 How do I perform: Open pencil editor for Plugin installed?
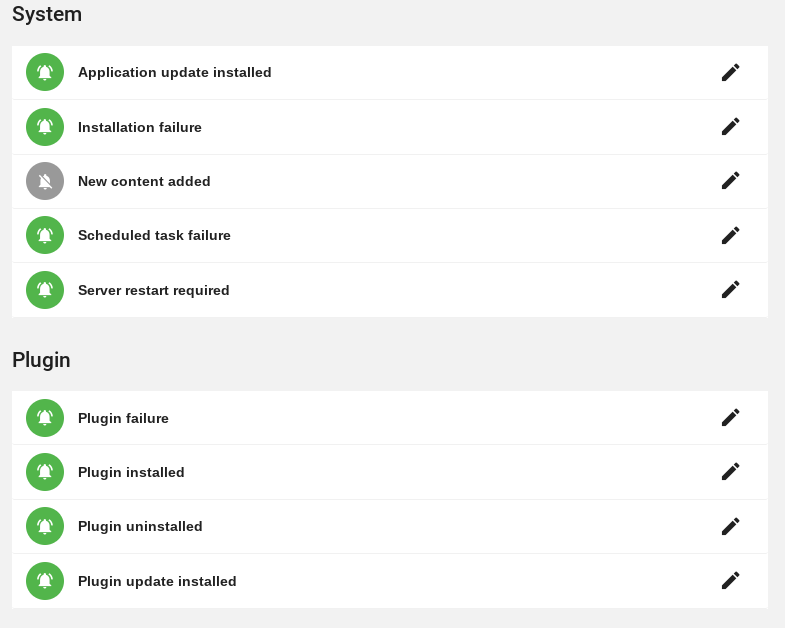730,471
